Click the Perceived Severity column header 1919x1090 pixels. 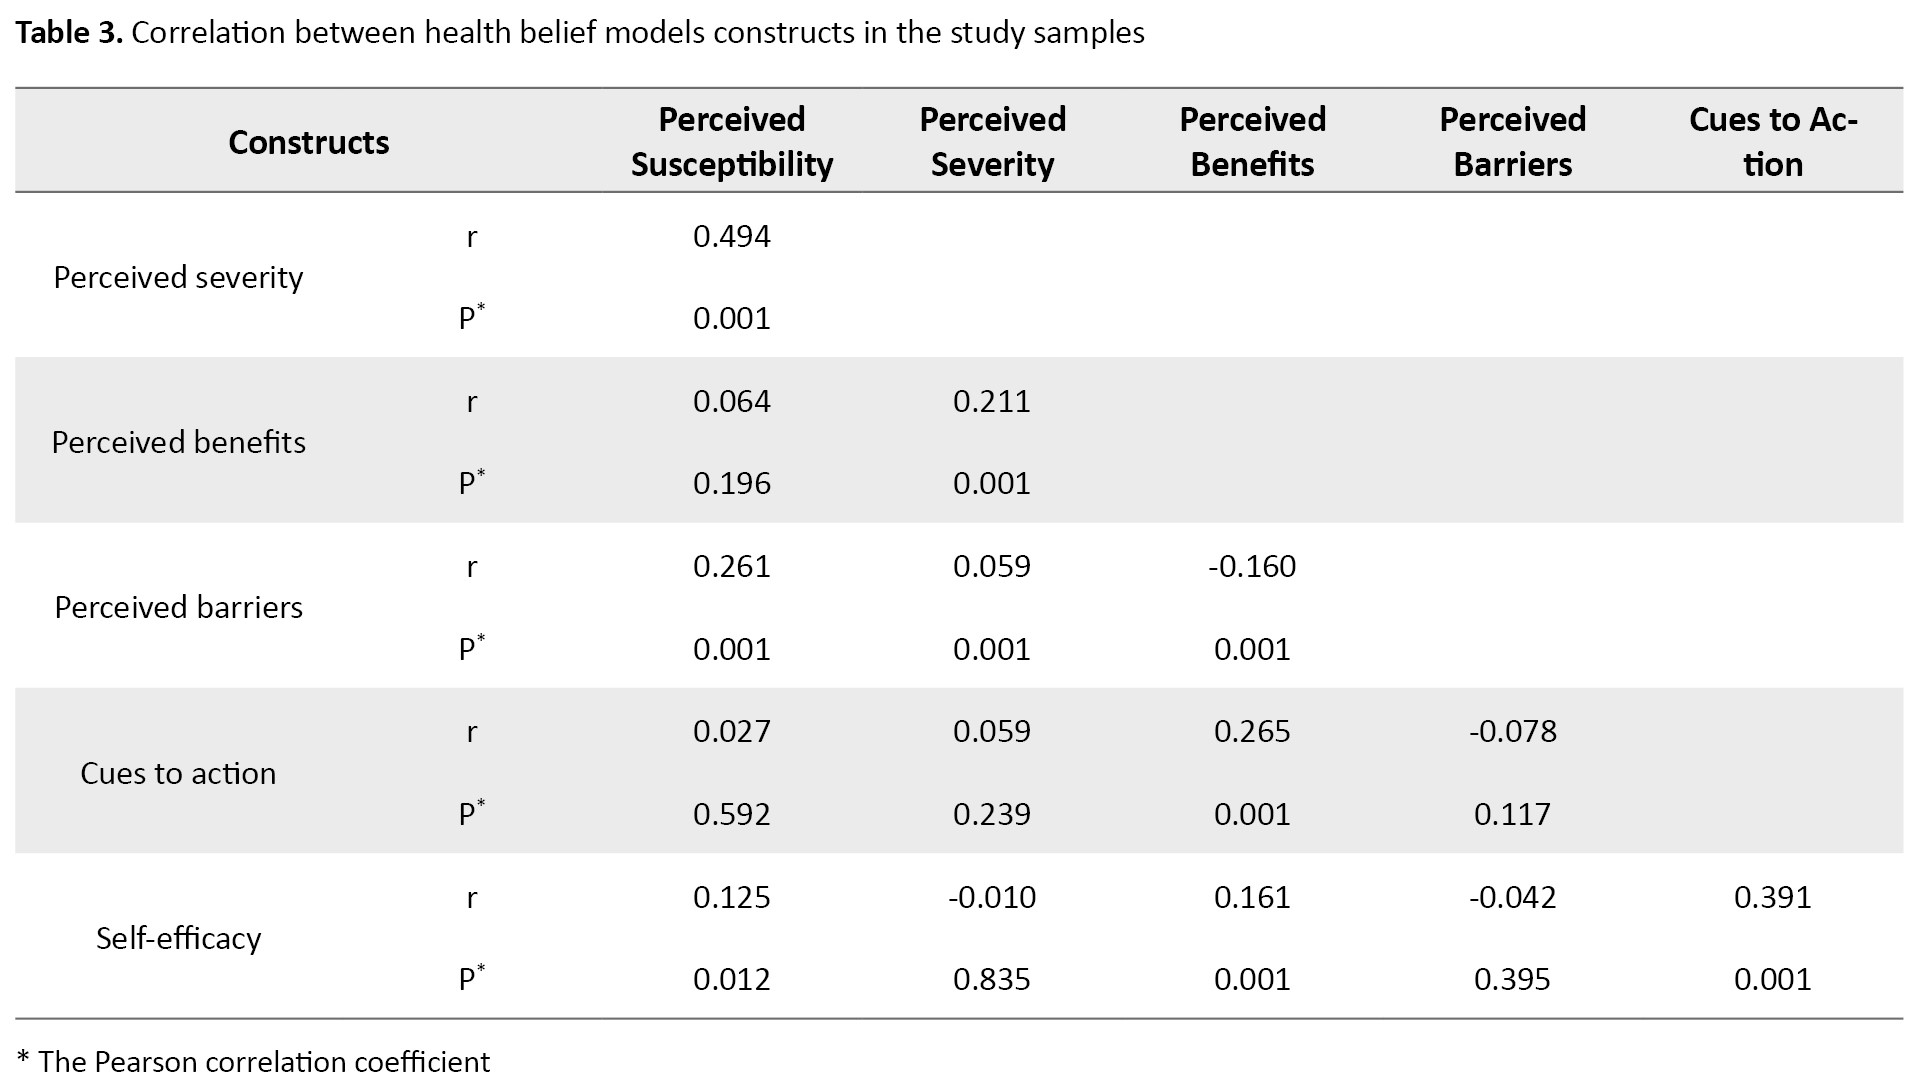coord(992,142)
